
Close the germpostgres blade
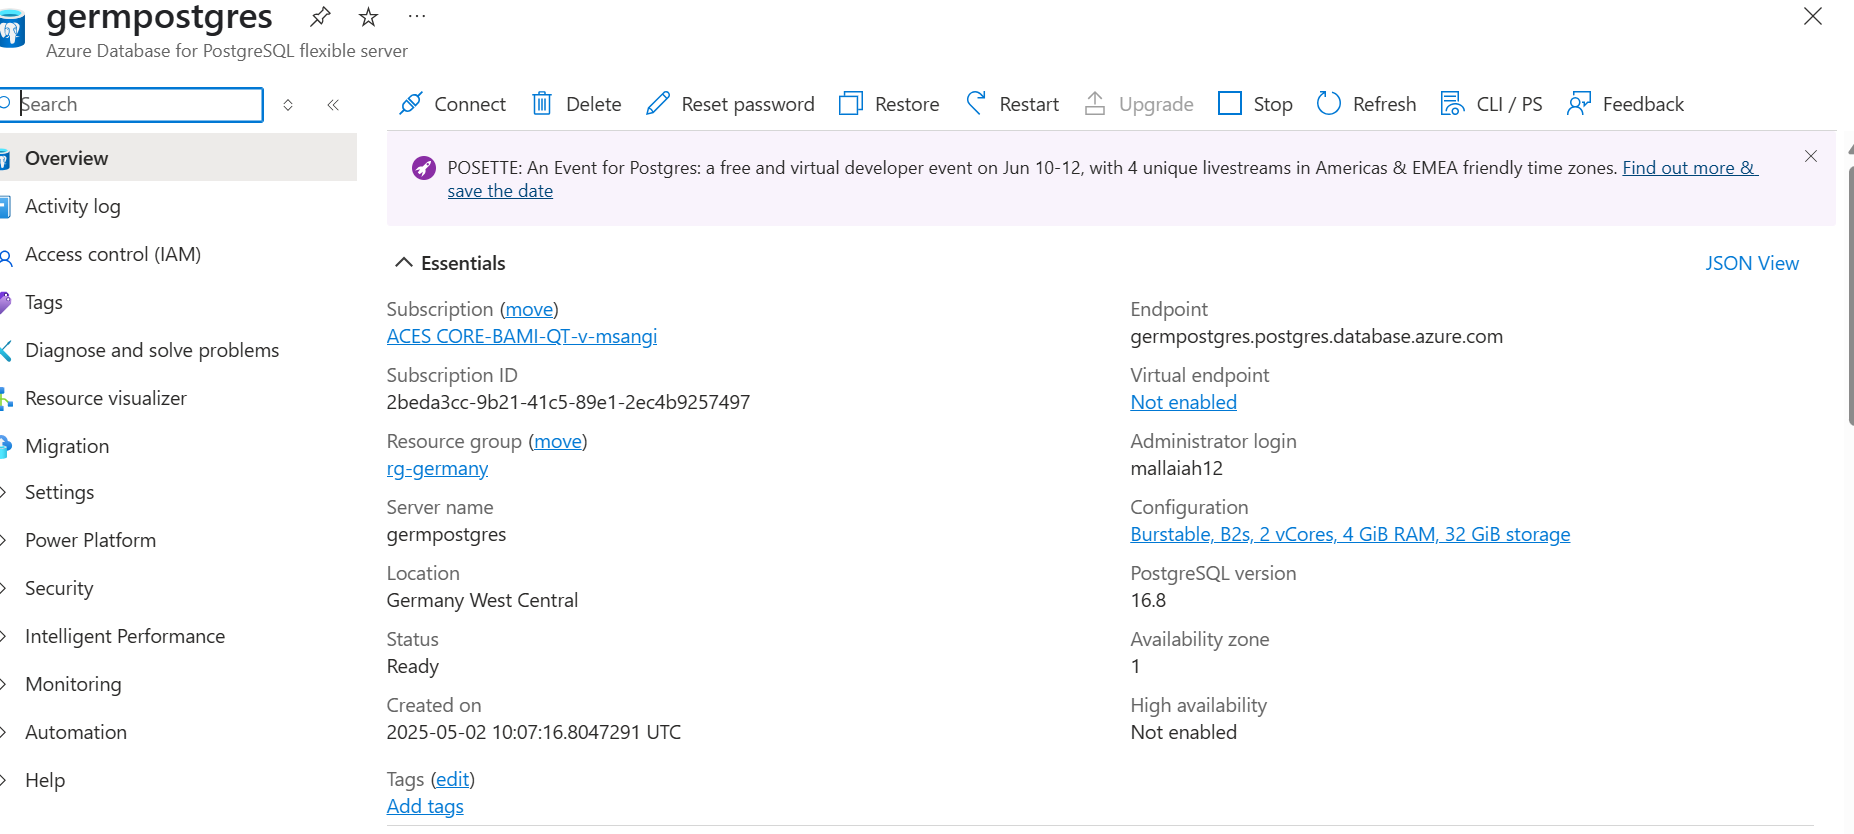tap(1813, 16)
